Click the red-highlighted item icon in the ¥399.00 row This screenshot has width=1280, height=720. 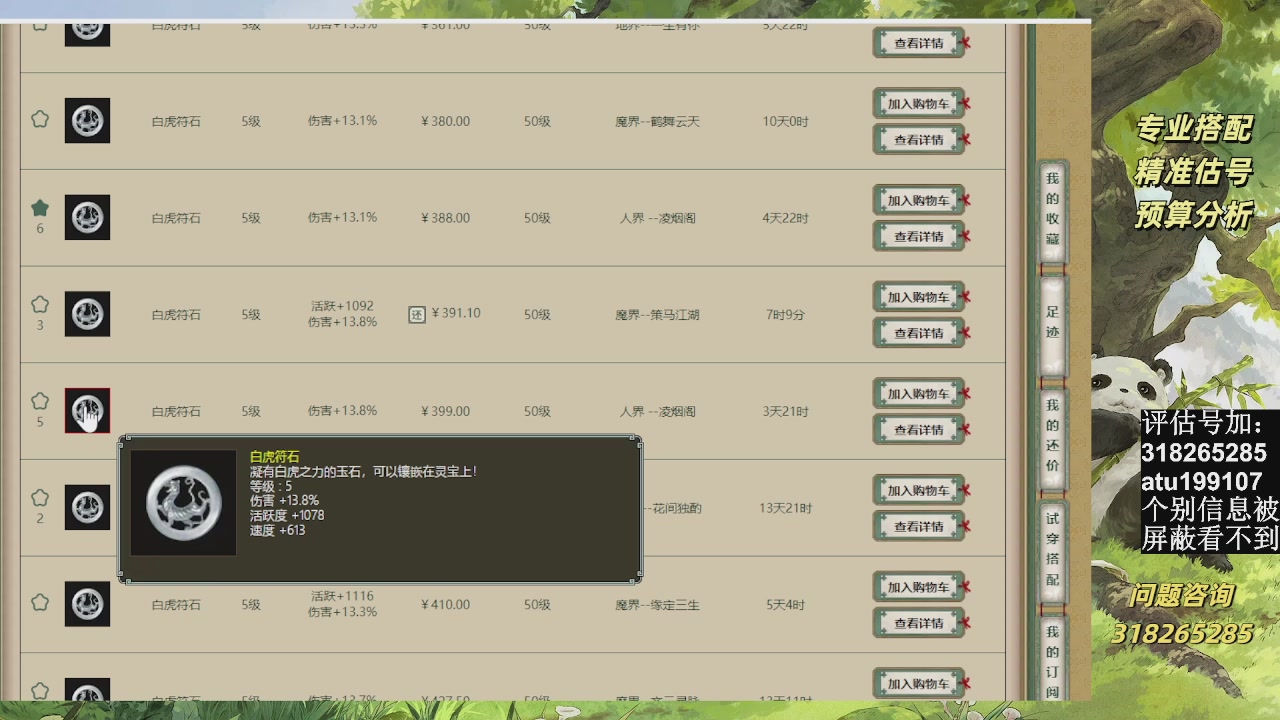87,411
